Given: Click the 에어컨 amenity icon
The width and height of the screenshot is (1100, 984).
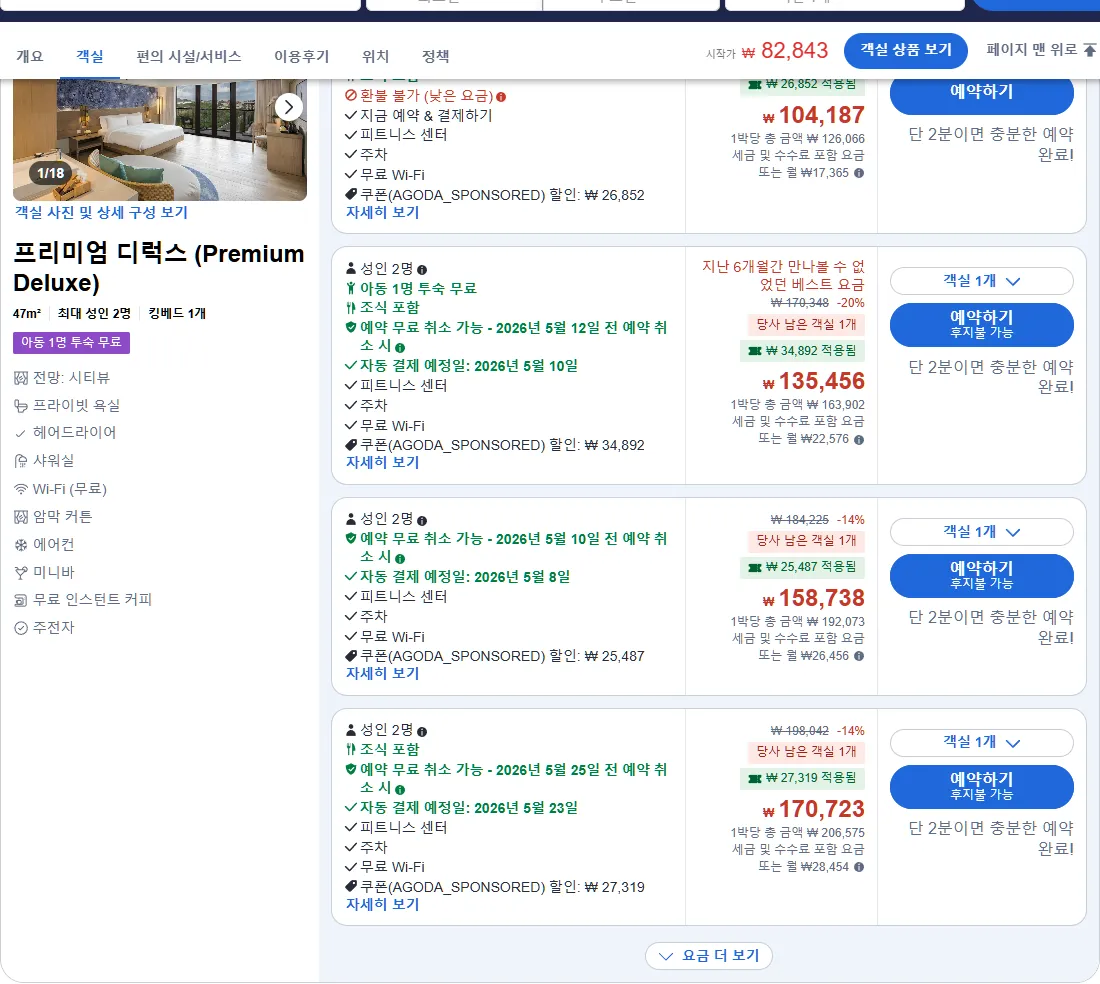Looking at the screenshot, I should click(x=21, y=545).
